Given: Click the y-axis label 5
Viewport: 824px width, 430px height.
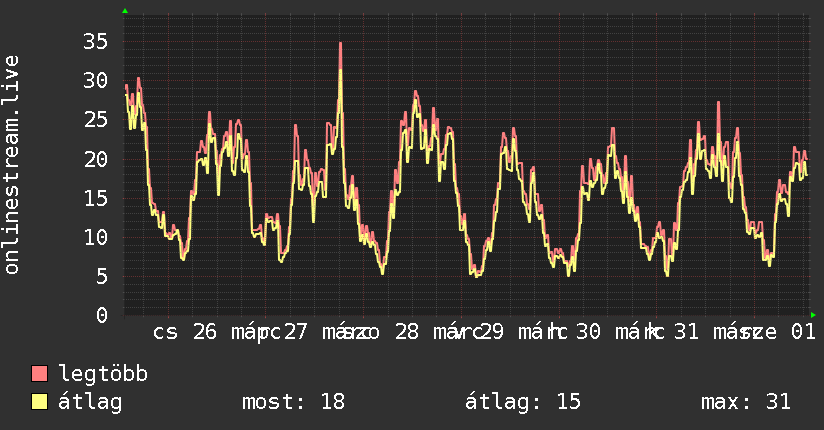Looking at the screenshot, I should point(102,277).
